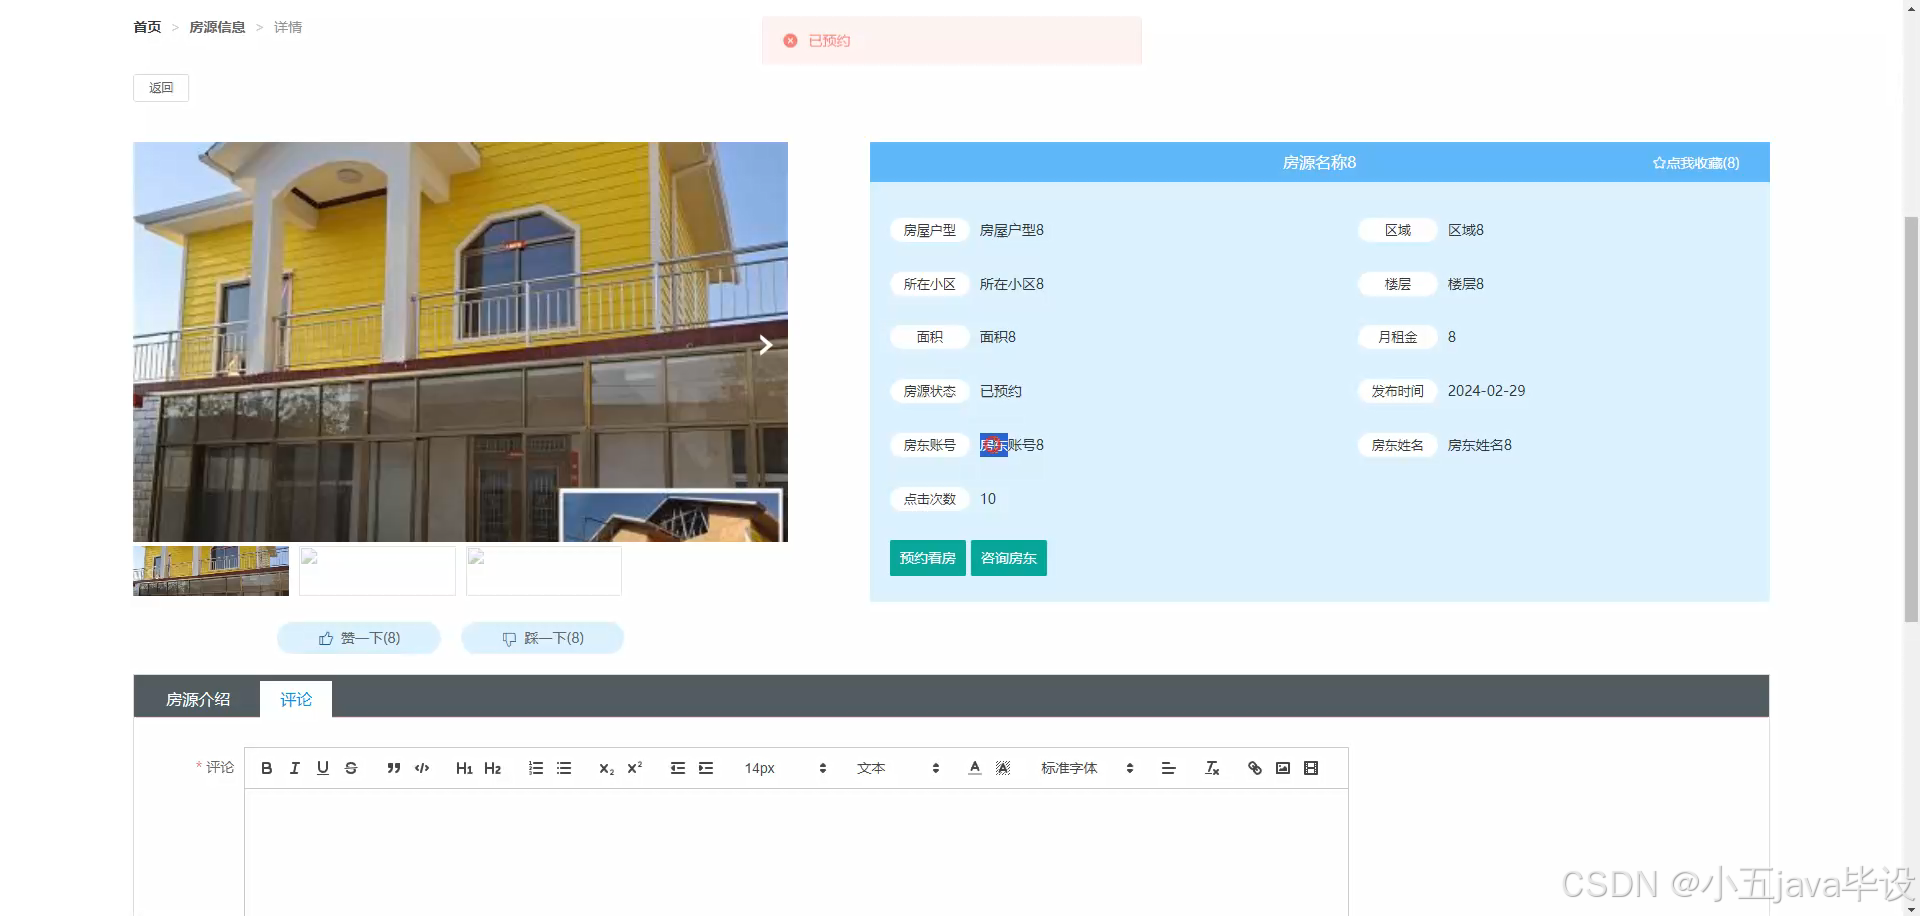Viewport: 1920px width, 916px height.
Task: Click inside the comment text area
Action: [x=796, y=852]
